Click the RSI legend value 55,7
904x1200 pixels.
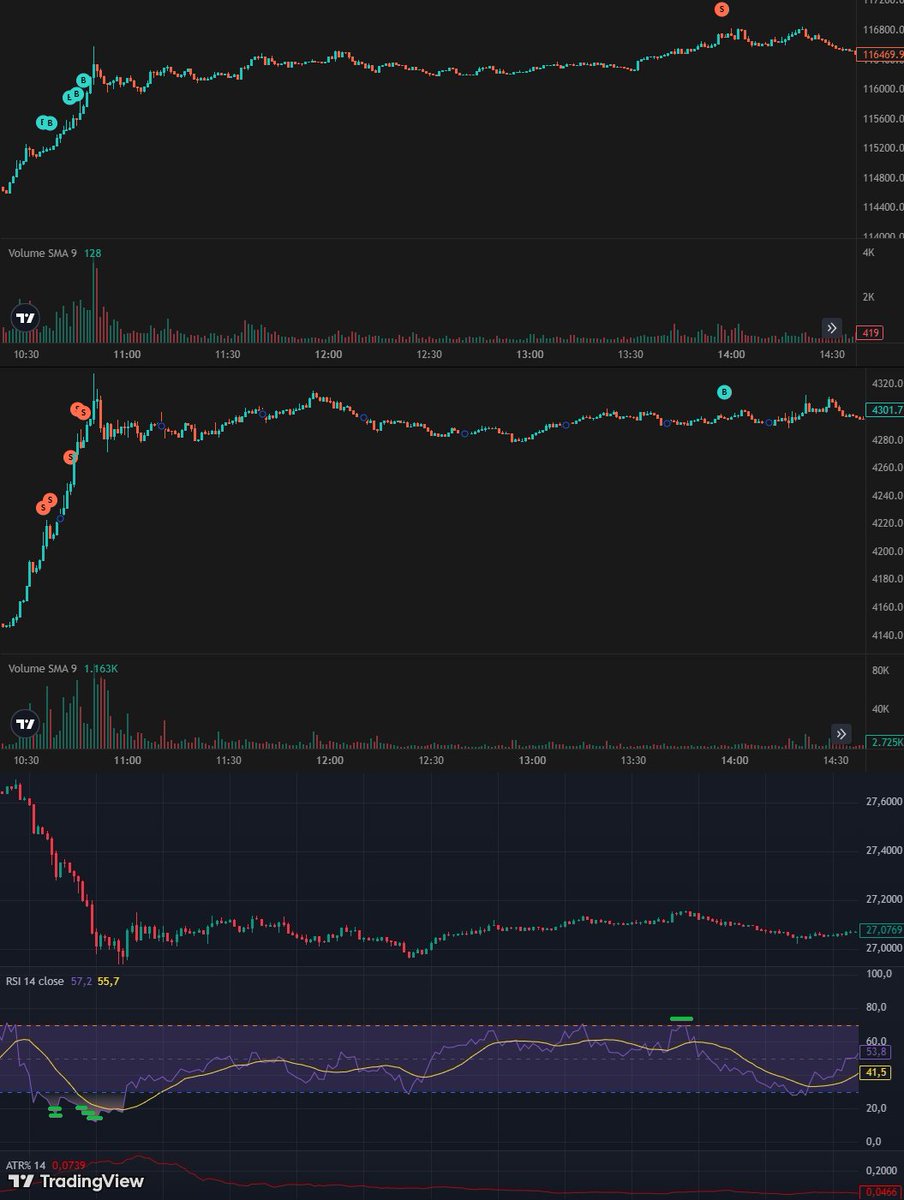pos(108,981)
